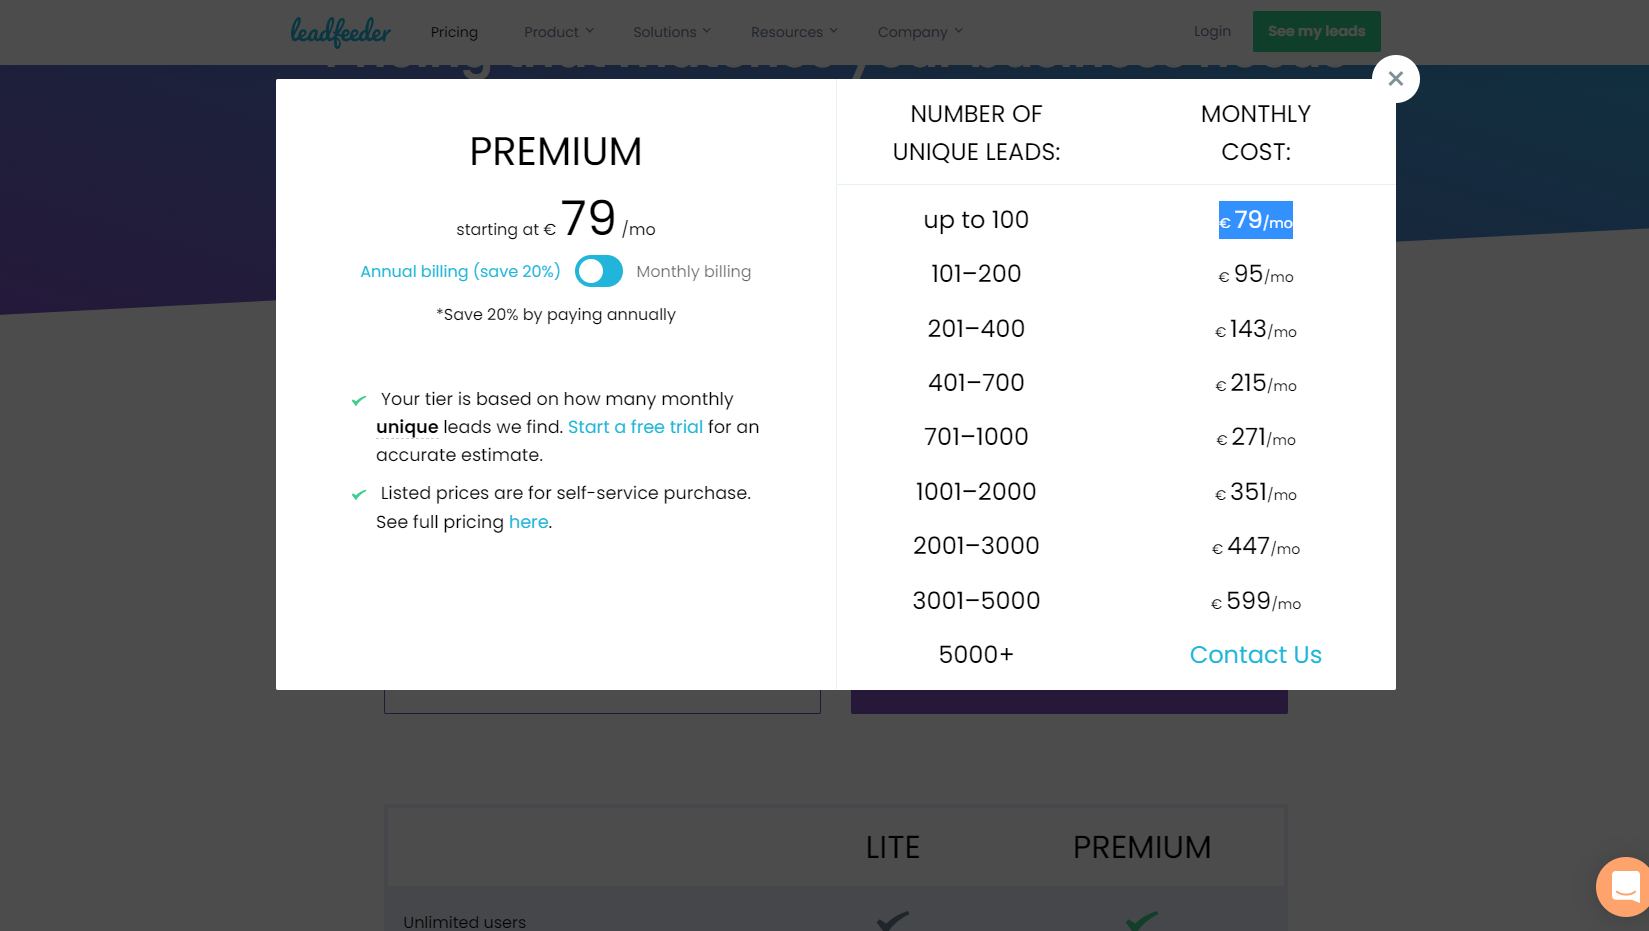Click Contact Us for 5000+ leads
Image resolution: width=1649 pixels, height=931 pixels.
click(x=1255, y=655)
